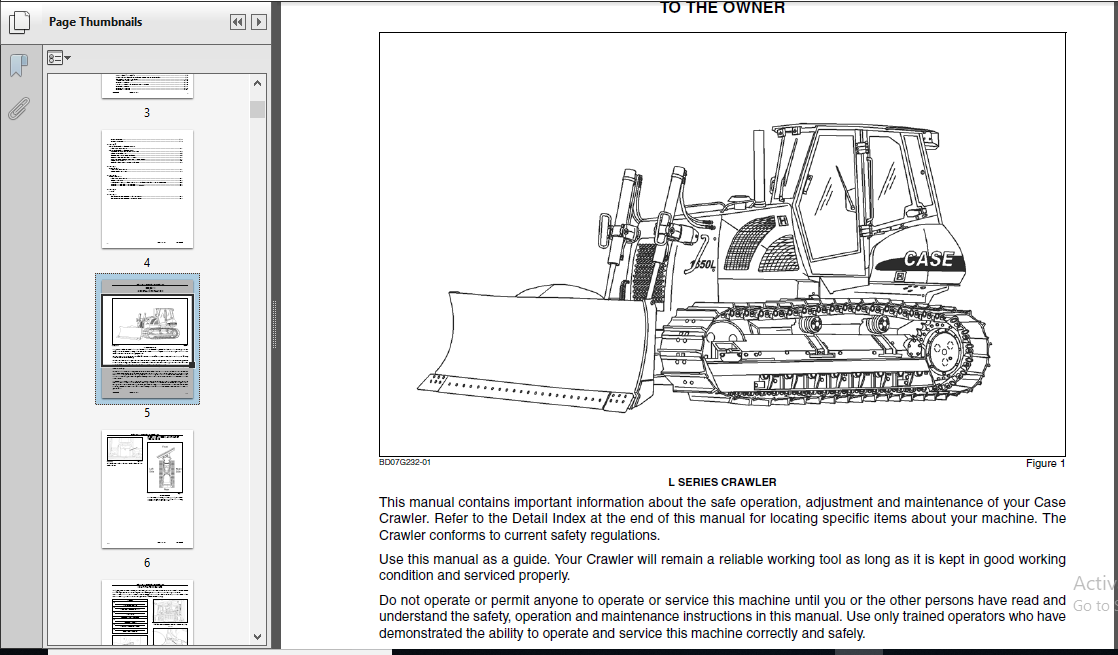The image size is (1118, 655).
Task: Open the Attachments paperclip panel
Action: (x=19, y=108)
